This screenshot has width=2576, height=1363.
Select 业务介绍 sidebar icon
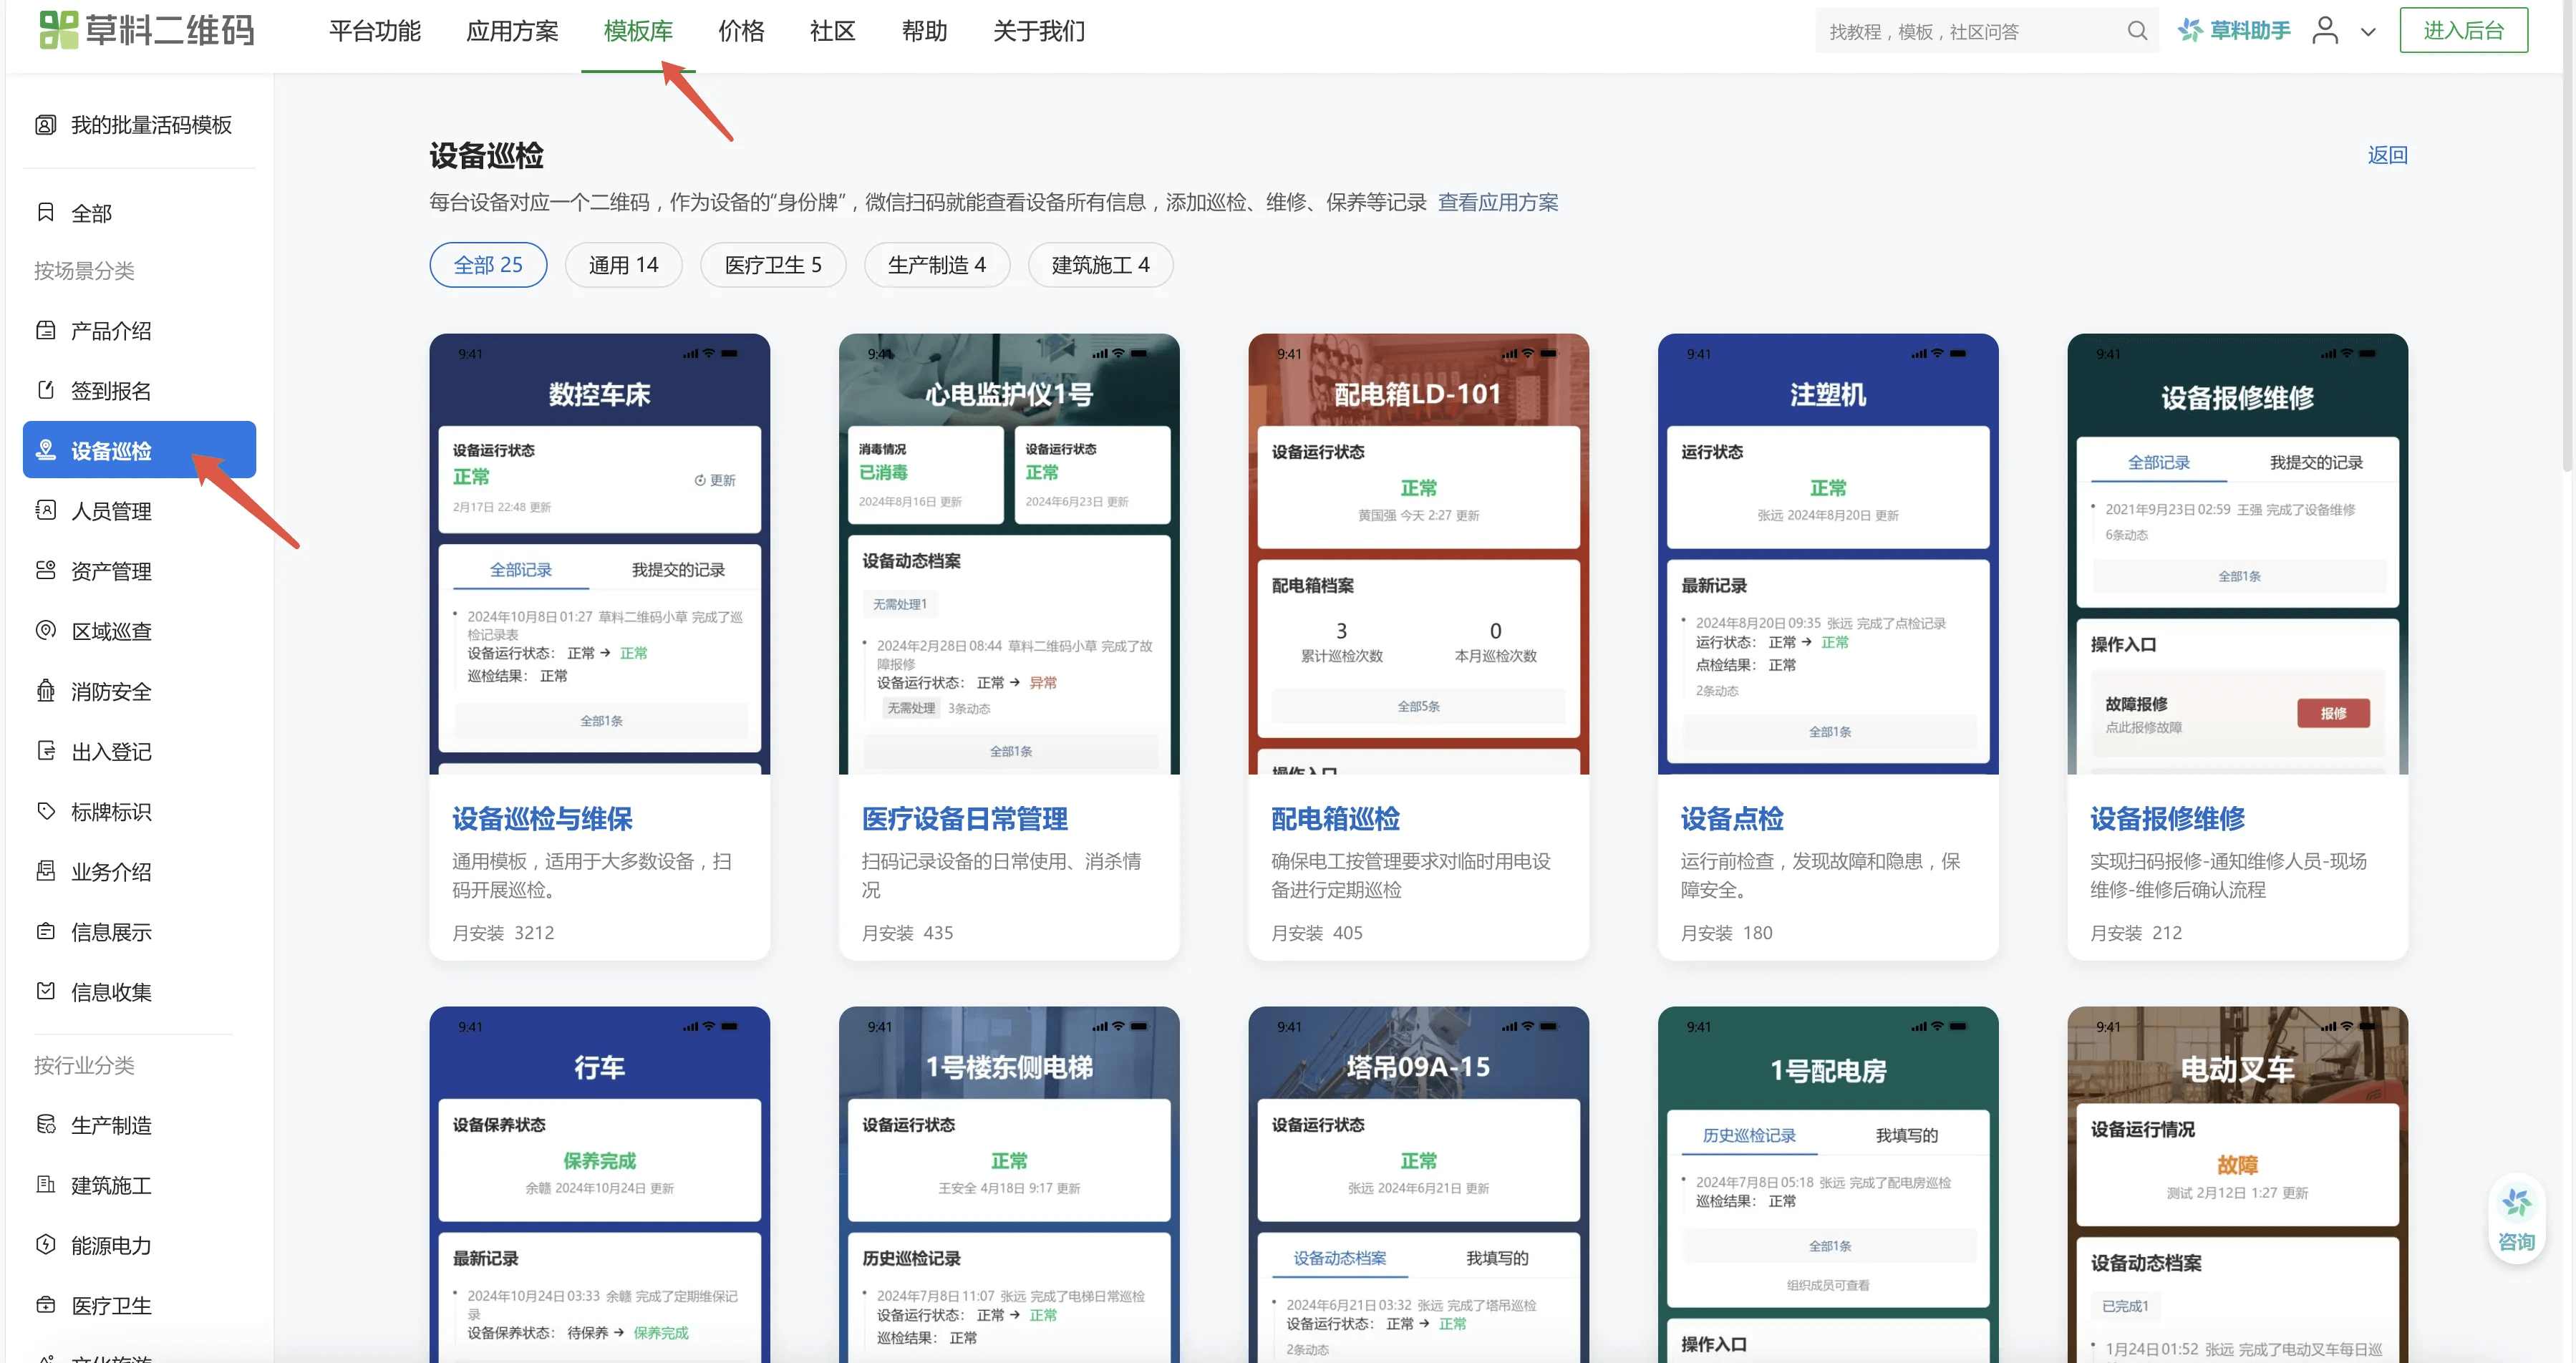coord(46,871)
